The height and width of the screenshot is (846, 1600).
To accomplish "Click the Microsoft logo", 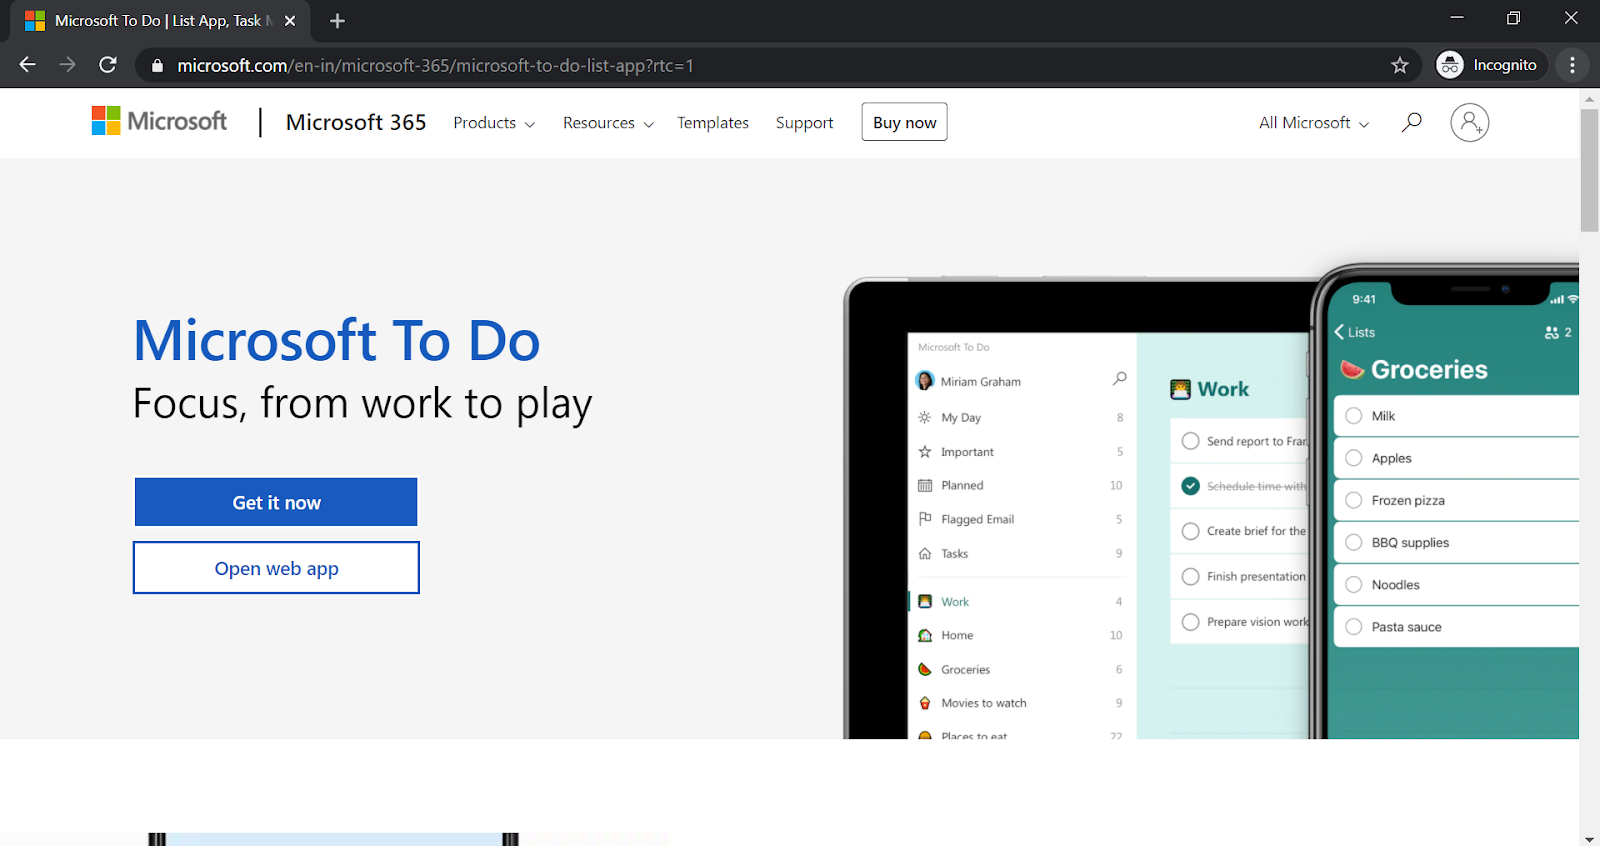I will (x=159, y=121).
